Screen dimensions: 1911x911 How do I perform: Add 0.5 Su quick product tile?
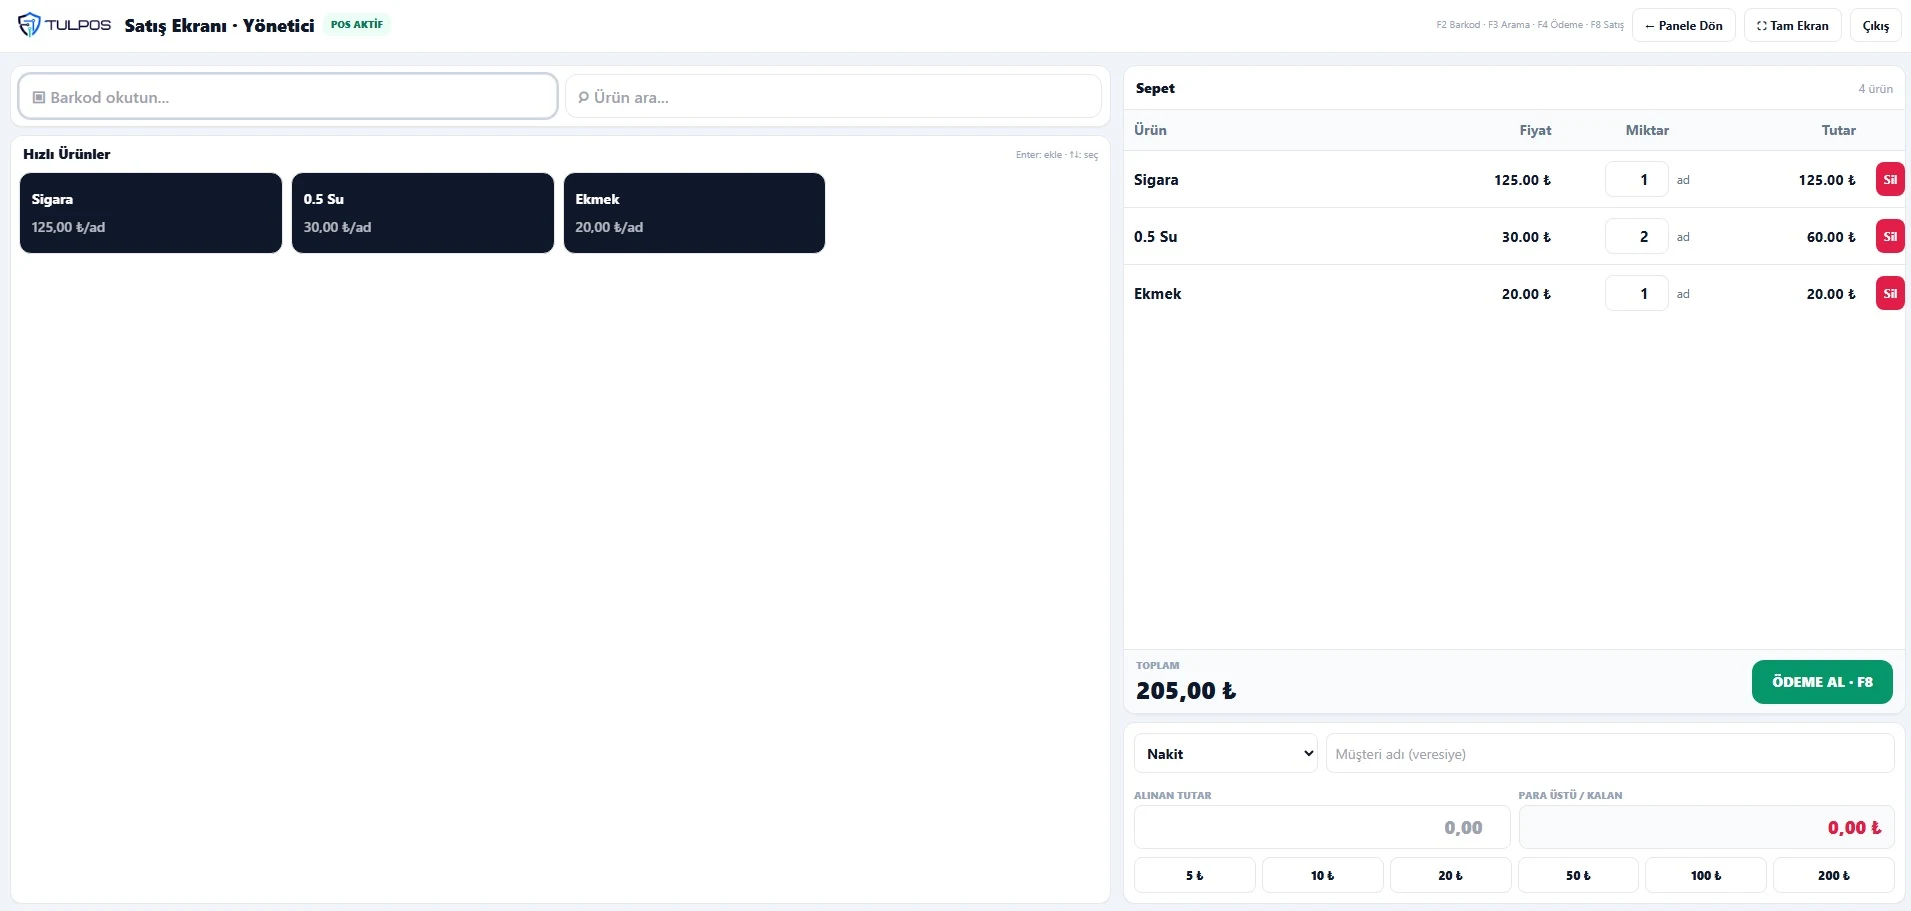point(423,213)
